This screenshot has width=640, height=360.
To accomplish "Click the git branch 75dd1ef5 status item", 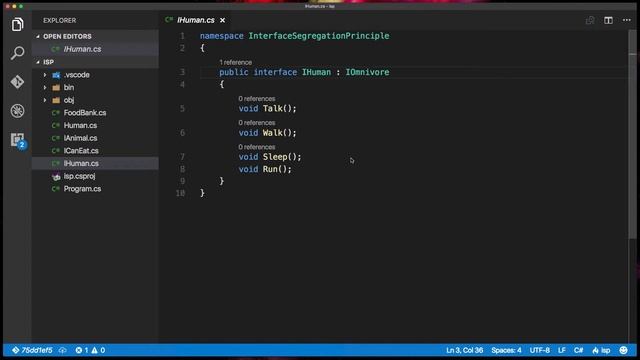I will pos(32,350).
